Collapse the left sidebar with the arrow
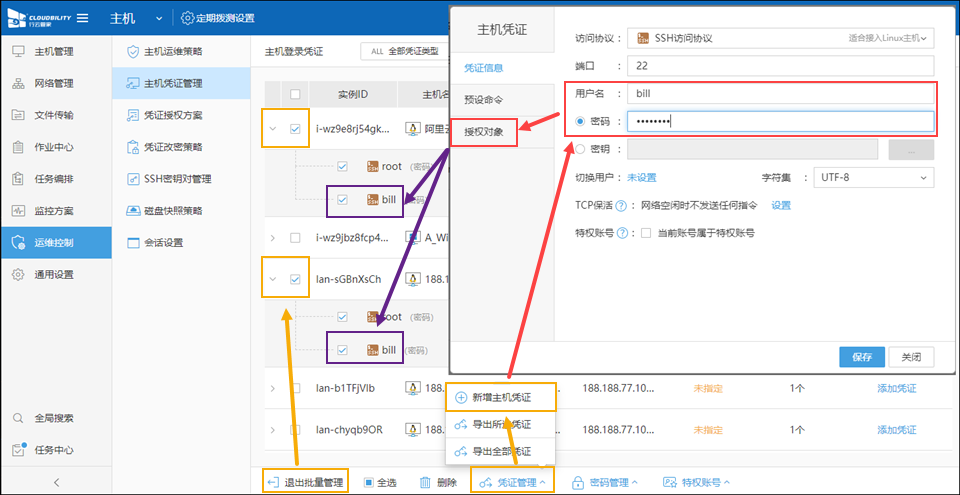This screenshot has height=495, width=960. point(56,482)
